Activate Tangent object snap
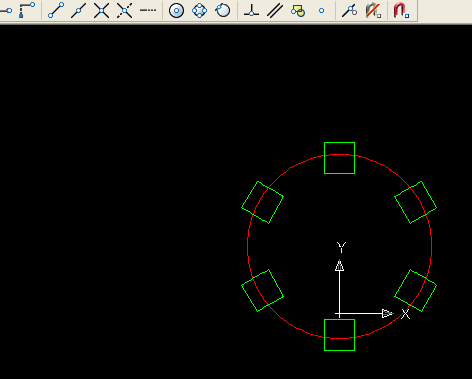The height and width of the screenshot is (379, 472). click(x=223, y=10)
